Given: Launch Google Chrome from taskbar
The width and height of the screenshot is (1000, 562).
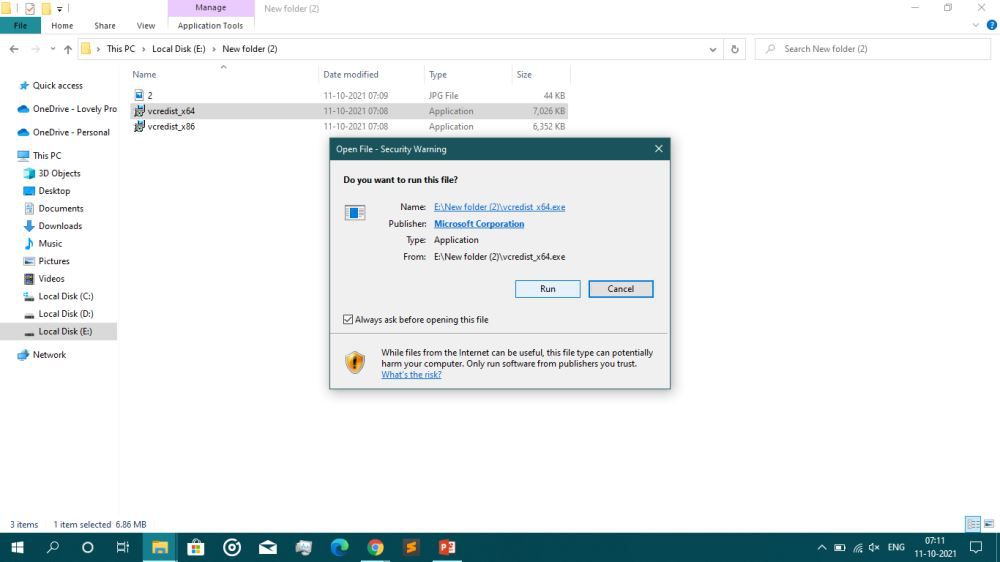Looking at the screenshot, I should (x=376, y=547).
